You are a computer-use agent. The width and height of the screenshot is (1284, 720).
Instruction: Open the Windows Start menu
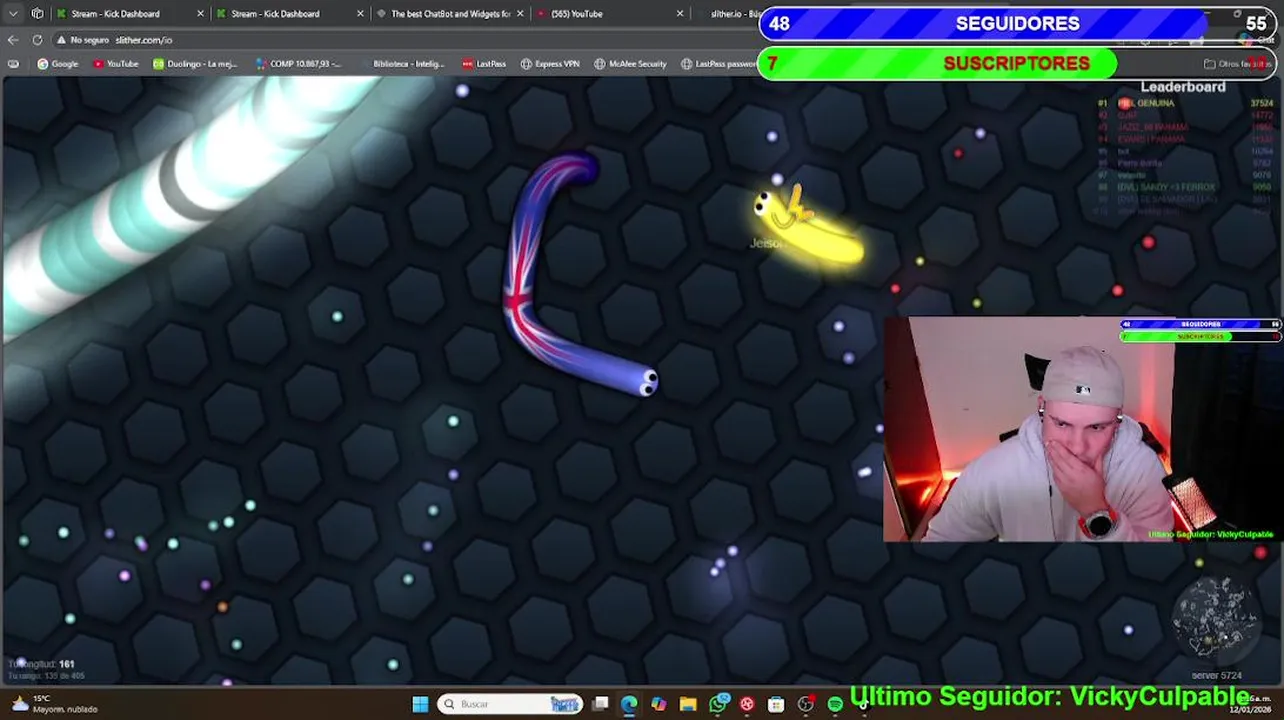pos(420,705)
